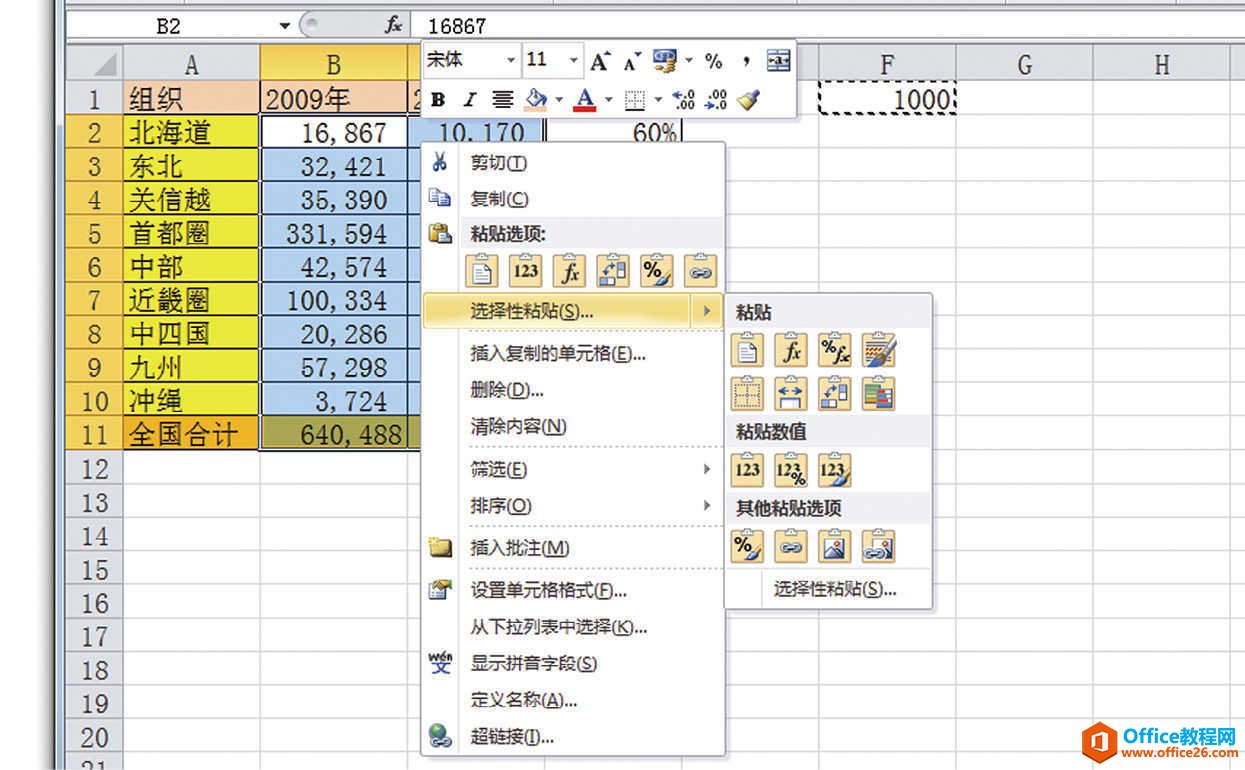1245x770 pixels.
Task: Click cell 全国合计 in column A
Action: tap(192, 435)
